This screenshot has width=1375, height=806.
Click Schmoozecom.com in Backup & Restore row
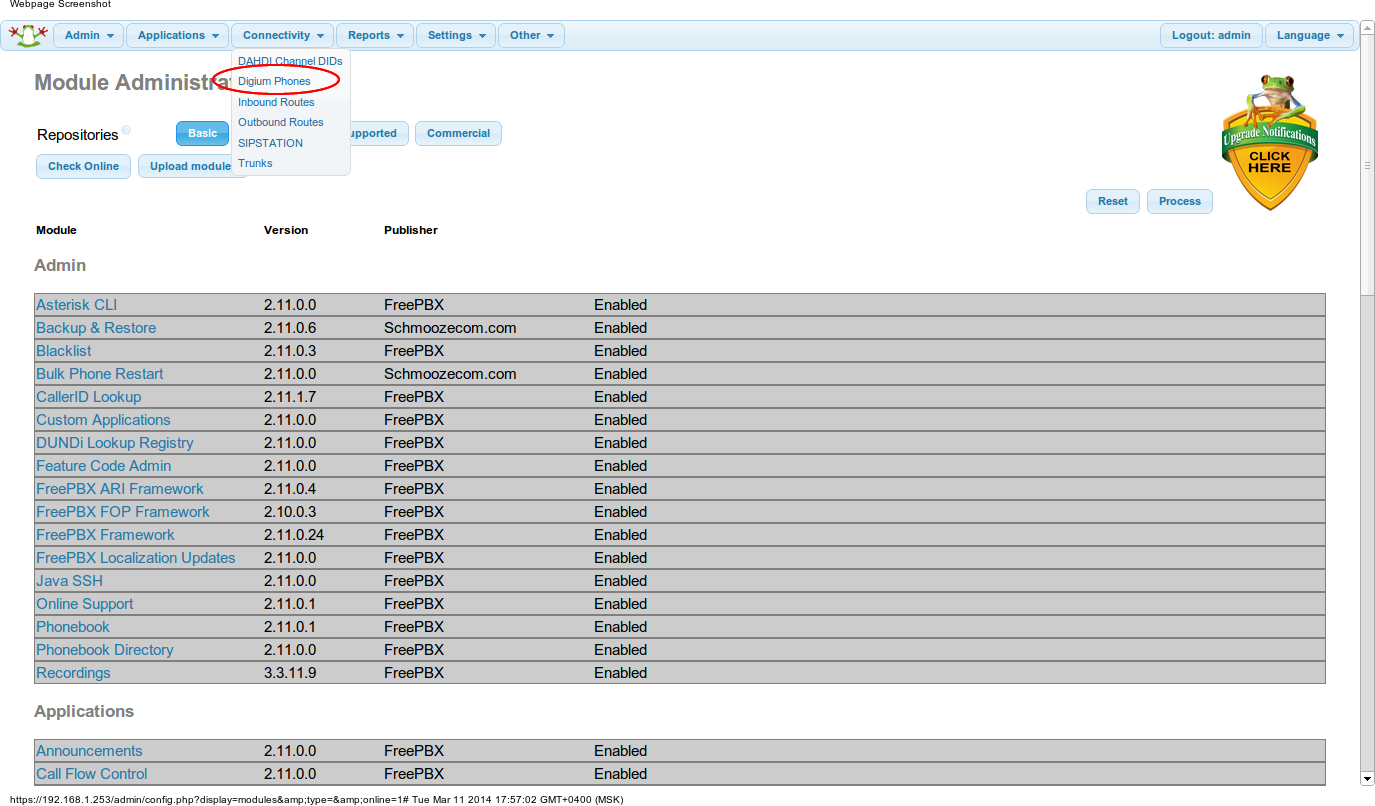pos(450,328)
